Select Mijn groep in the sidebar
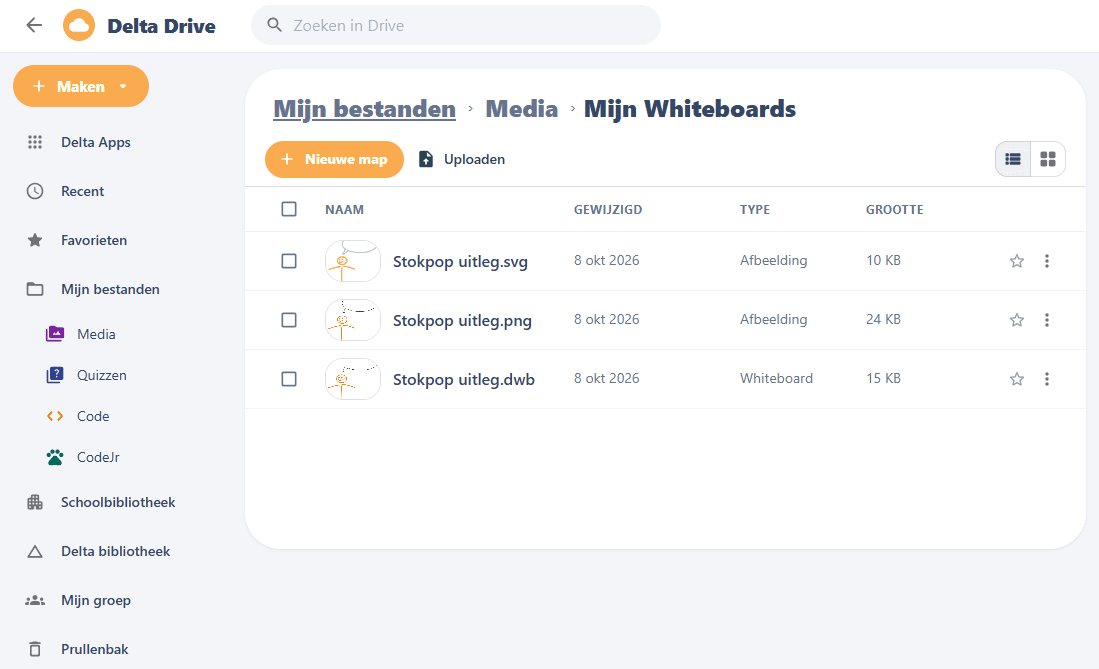This screenshot has height=669, width=1099. click(96, 600)
